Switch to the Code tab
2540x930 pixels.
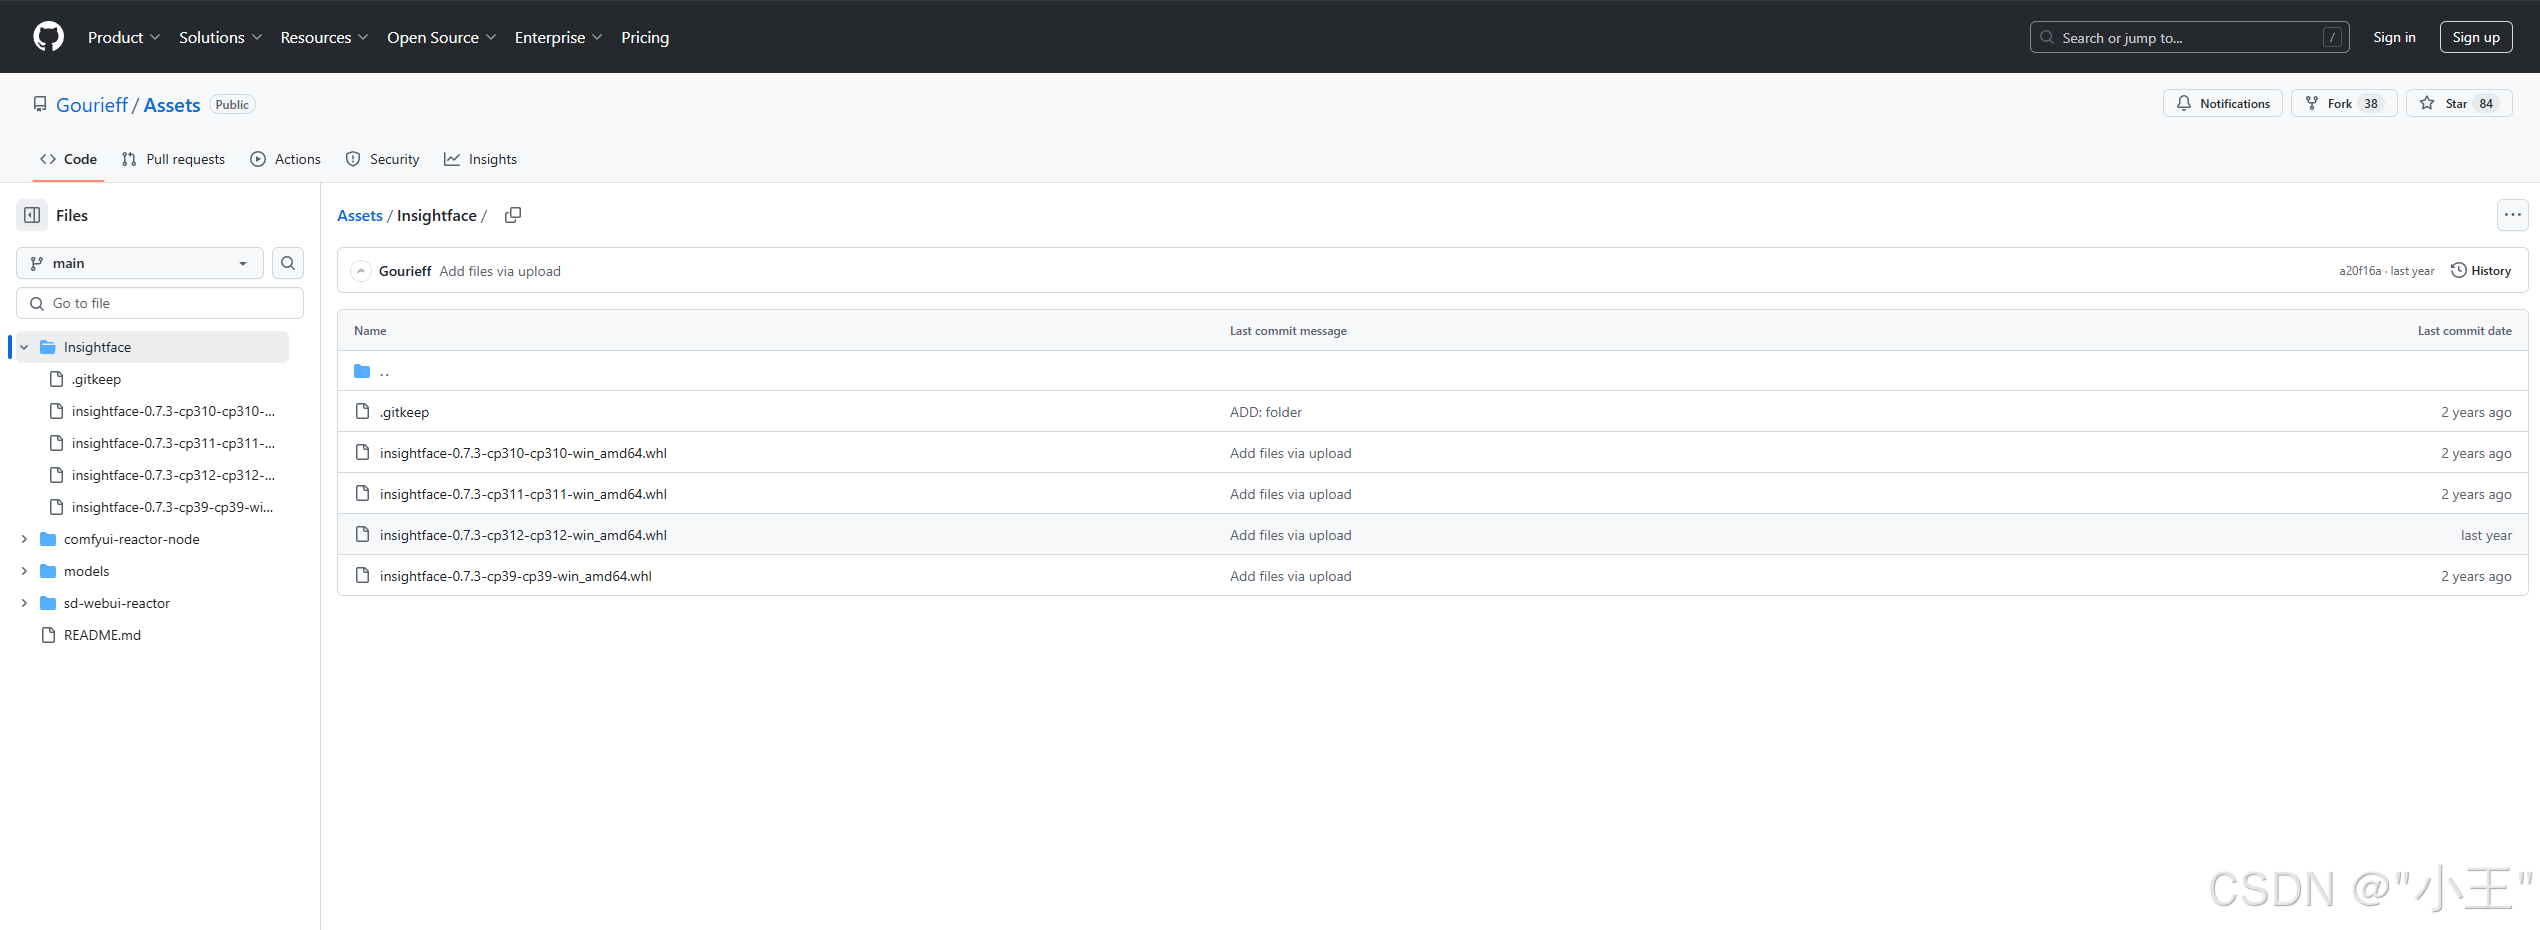[68, 159]
